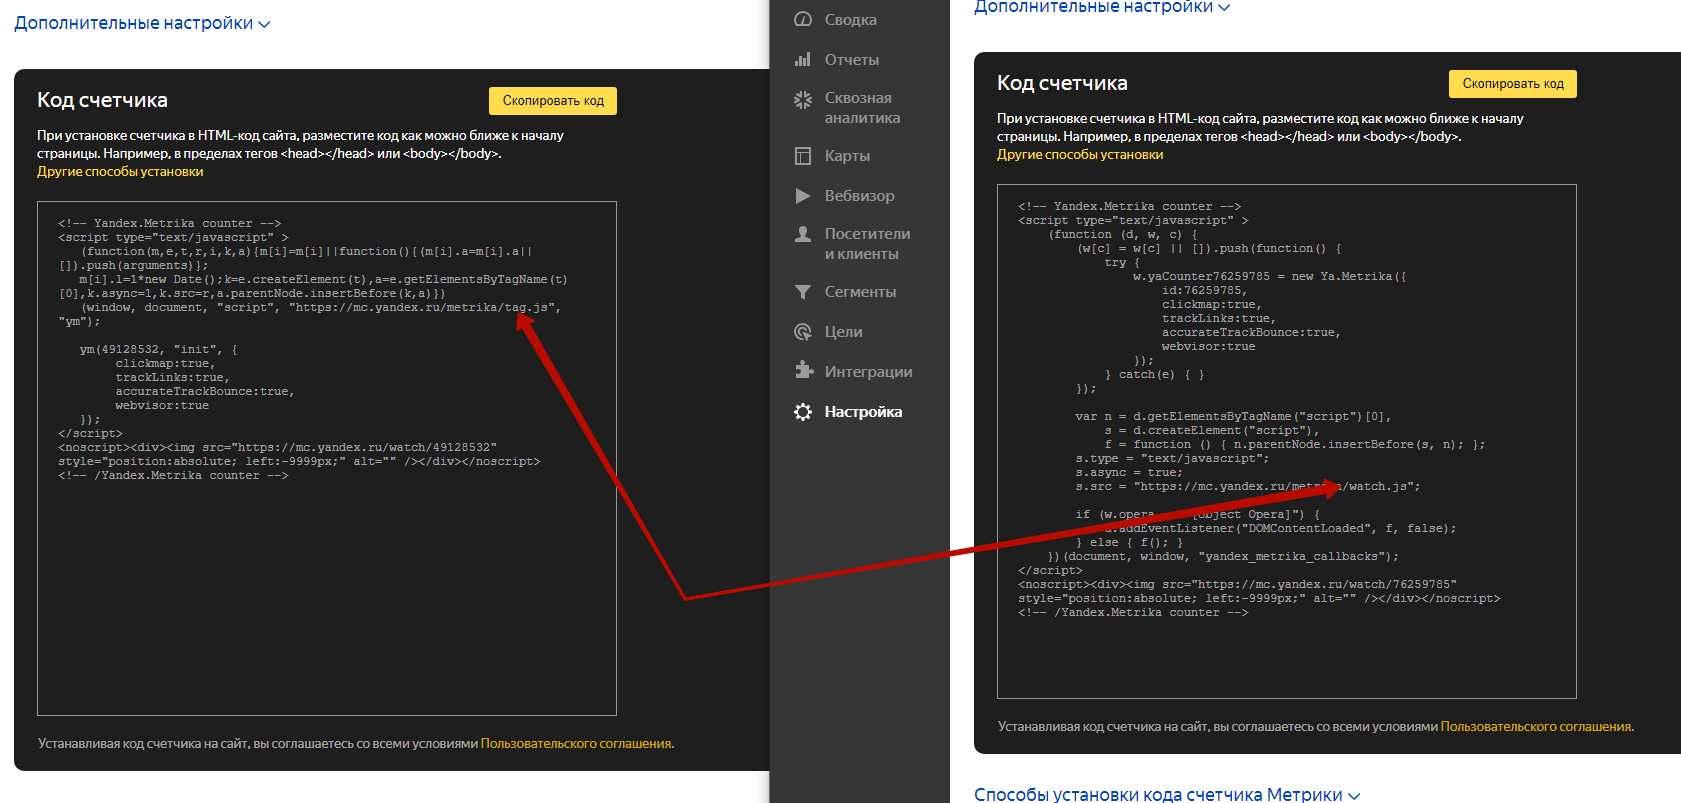Open Пользовательского соглашения link, right panel
This screenshot has height=803, width=1681.
(x=1536, y=727)
